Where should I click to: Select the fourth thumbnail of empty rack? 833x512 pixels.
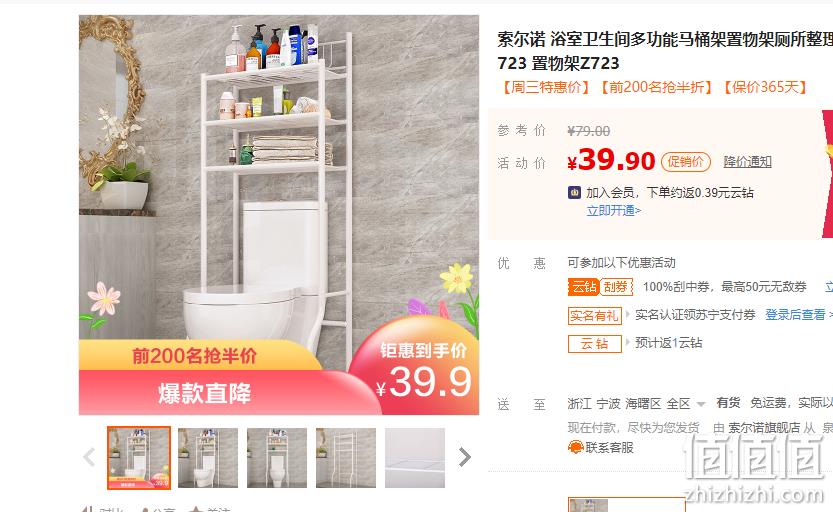point(346,458)
